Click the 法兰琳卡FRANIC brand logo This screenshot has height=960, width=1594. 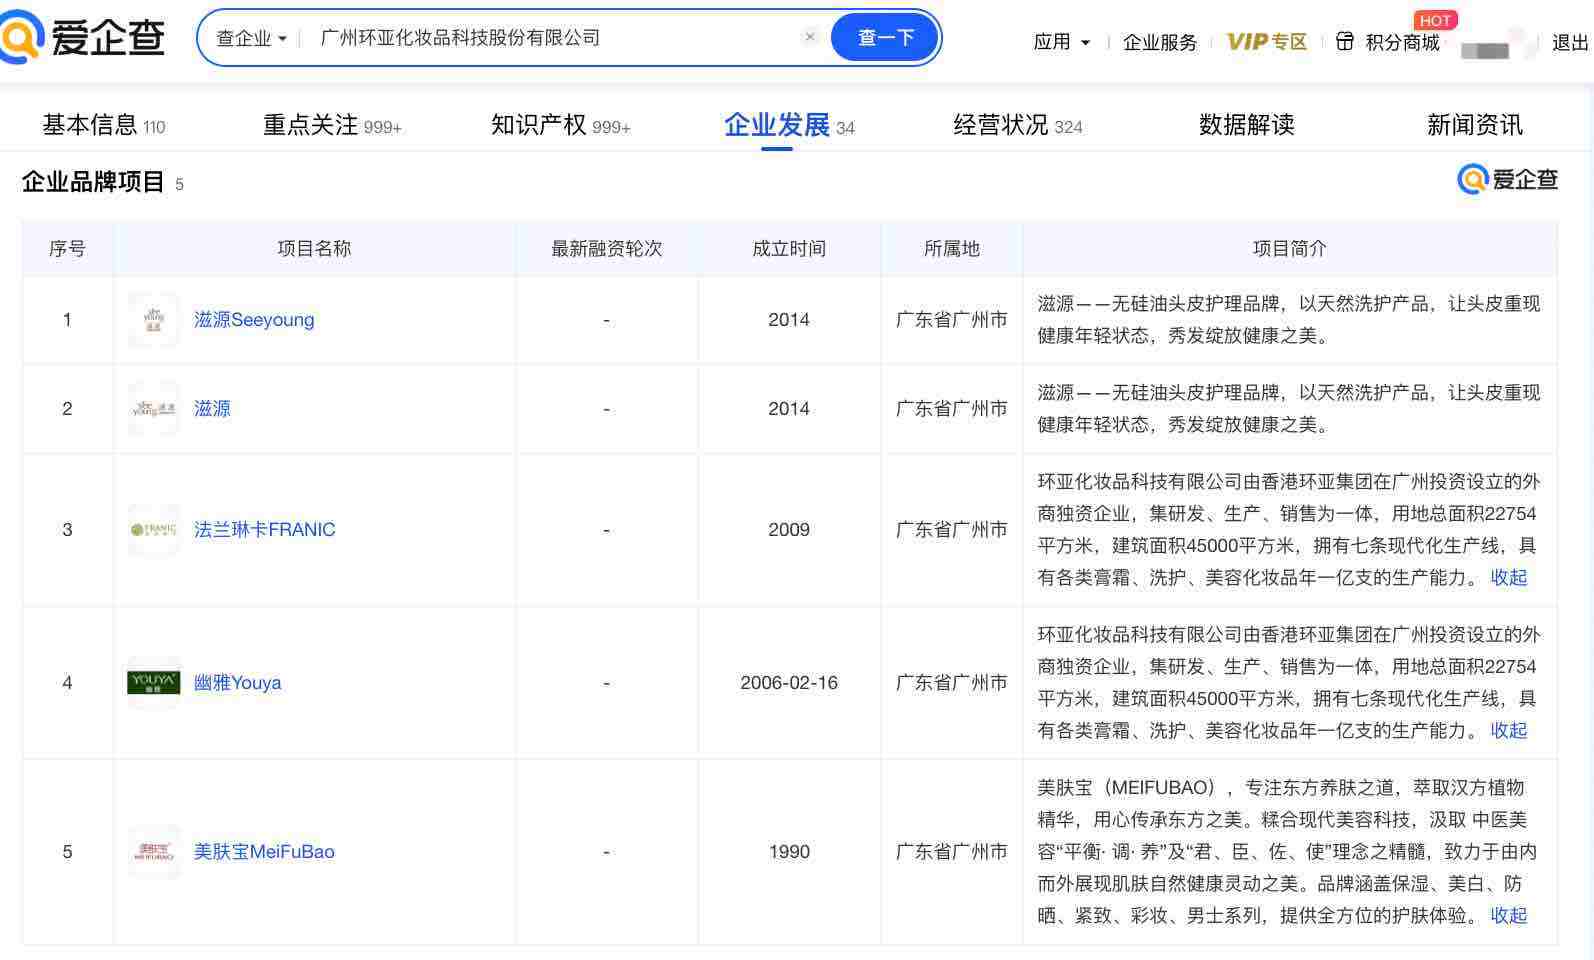154,530
